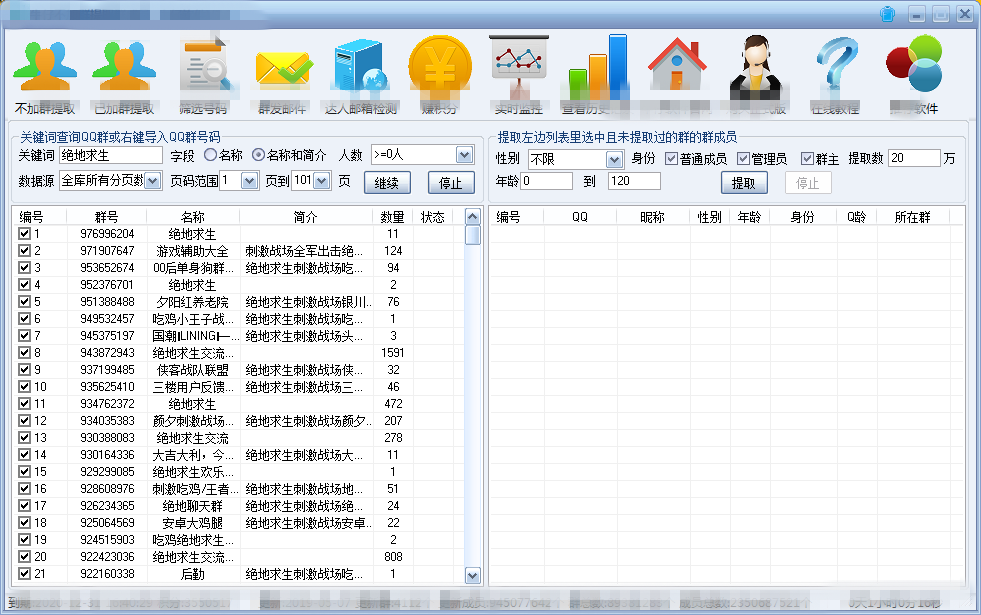Uncheck row 21 后勤 checkbox
Screen dimensions: 981x615
(x=24, y=573)
